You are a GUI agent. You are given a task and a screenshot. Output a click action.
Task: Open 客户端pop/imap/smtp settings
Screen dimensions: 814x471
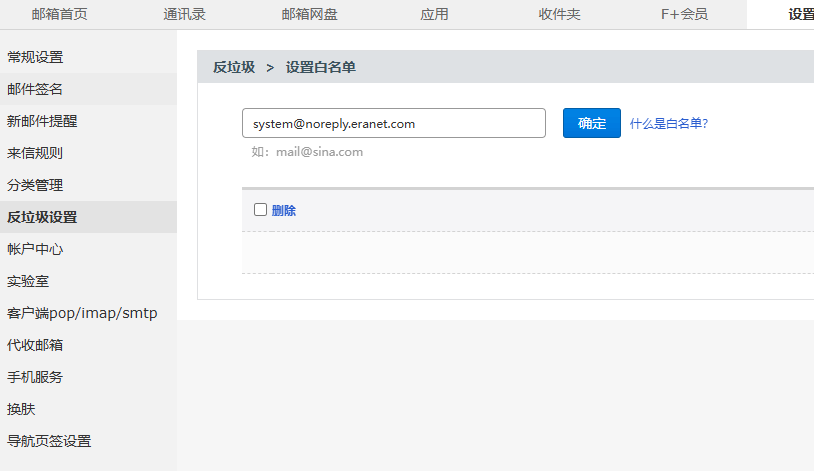(82, 313)
